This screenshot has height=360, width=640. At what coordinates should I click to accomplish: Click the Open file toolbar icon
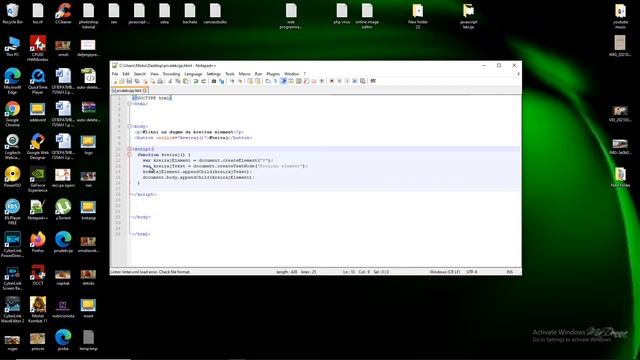[122, 81]
